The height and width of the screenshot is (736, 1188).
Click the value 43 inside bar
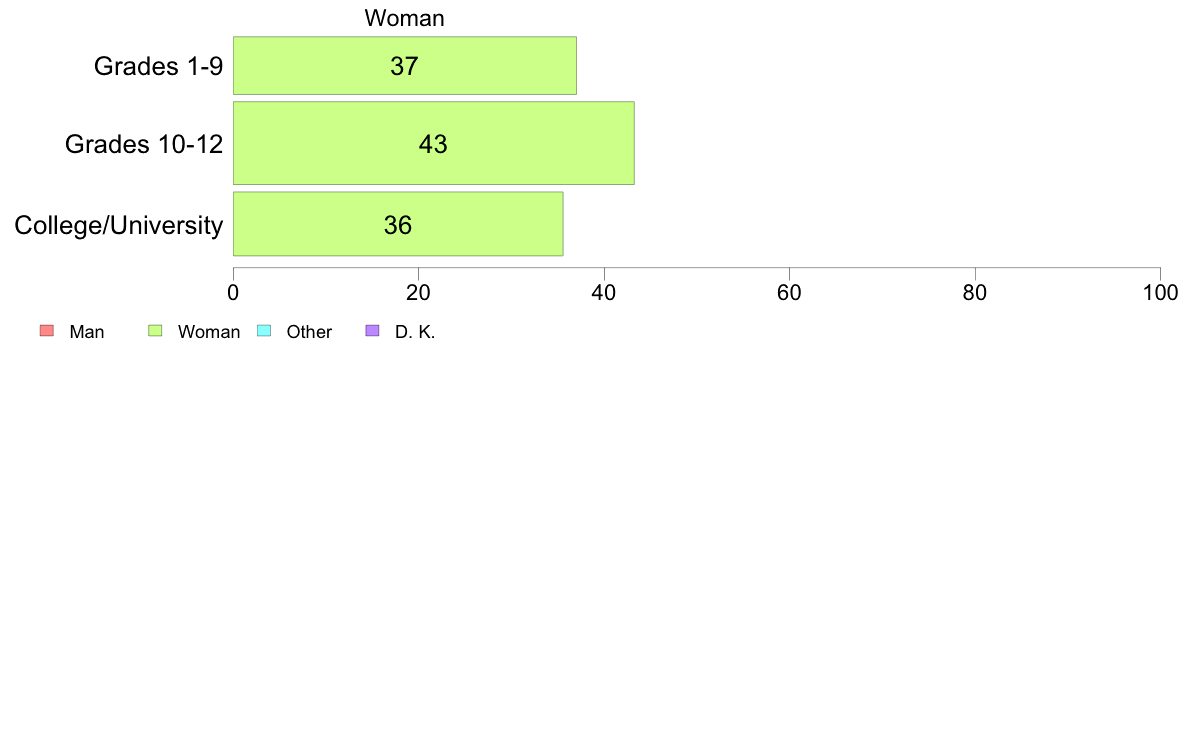pyautogui.click(x=433, y=144)
